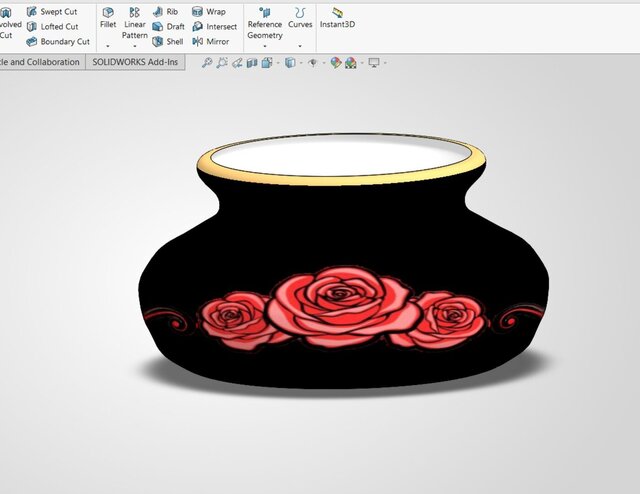
Task: Select the Rib feature tool
Action: [x=166, y=12]
